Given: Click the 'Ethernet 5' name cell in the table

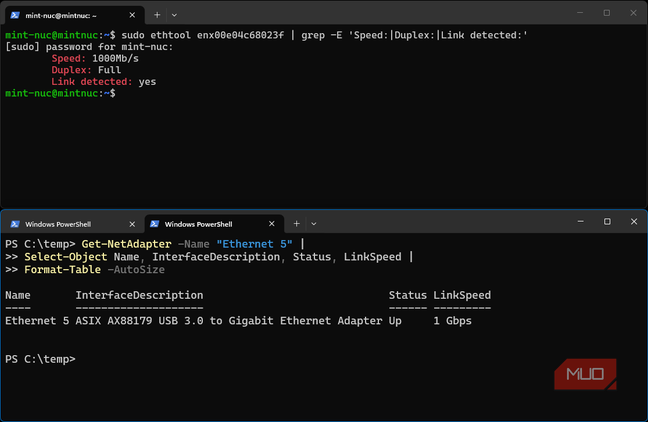Looking at the screenshot, I should (37, 321).
